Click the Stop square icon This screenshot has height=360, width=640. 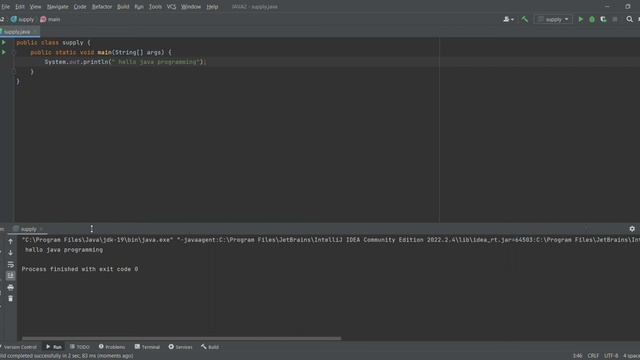(615, 19)
